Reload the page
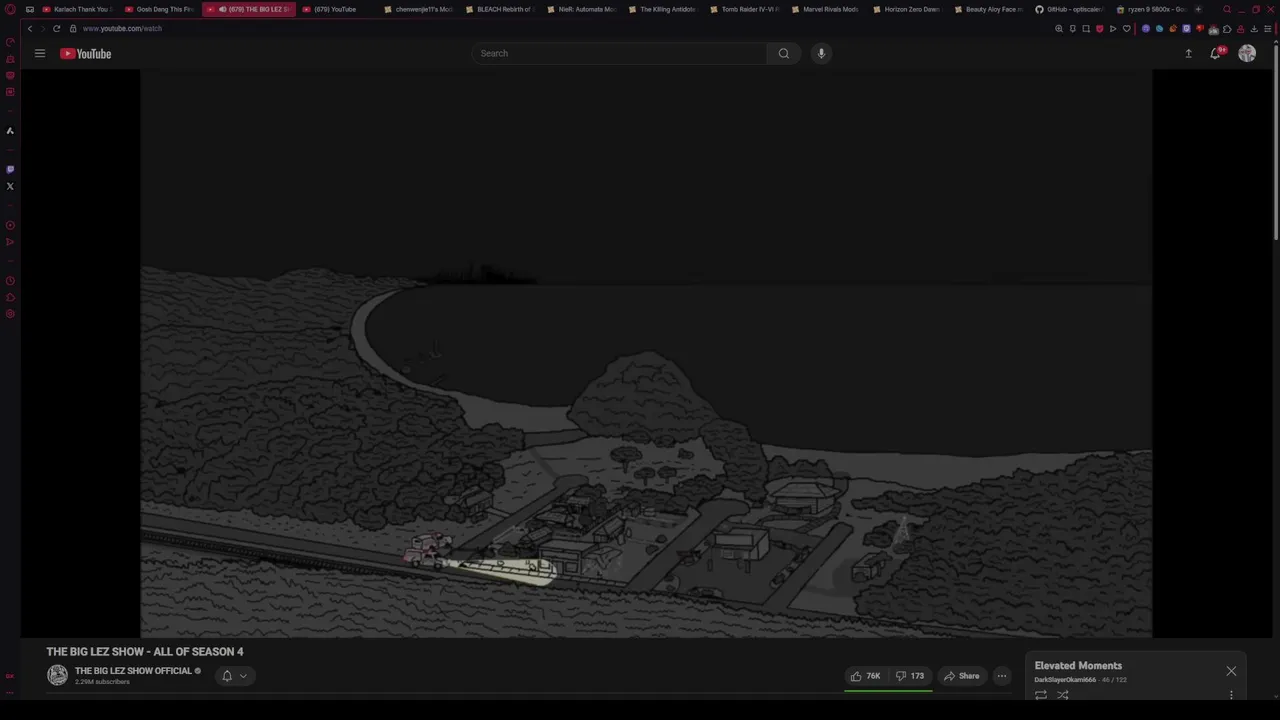 click(56, 28)
